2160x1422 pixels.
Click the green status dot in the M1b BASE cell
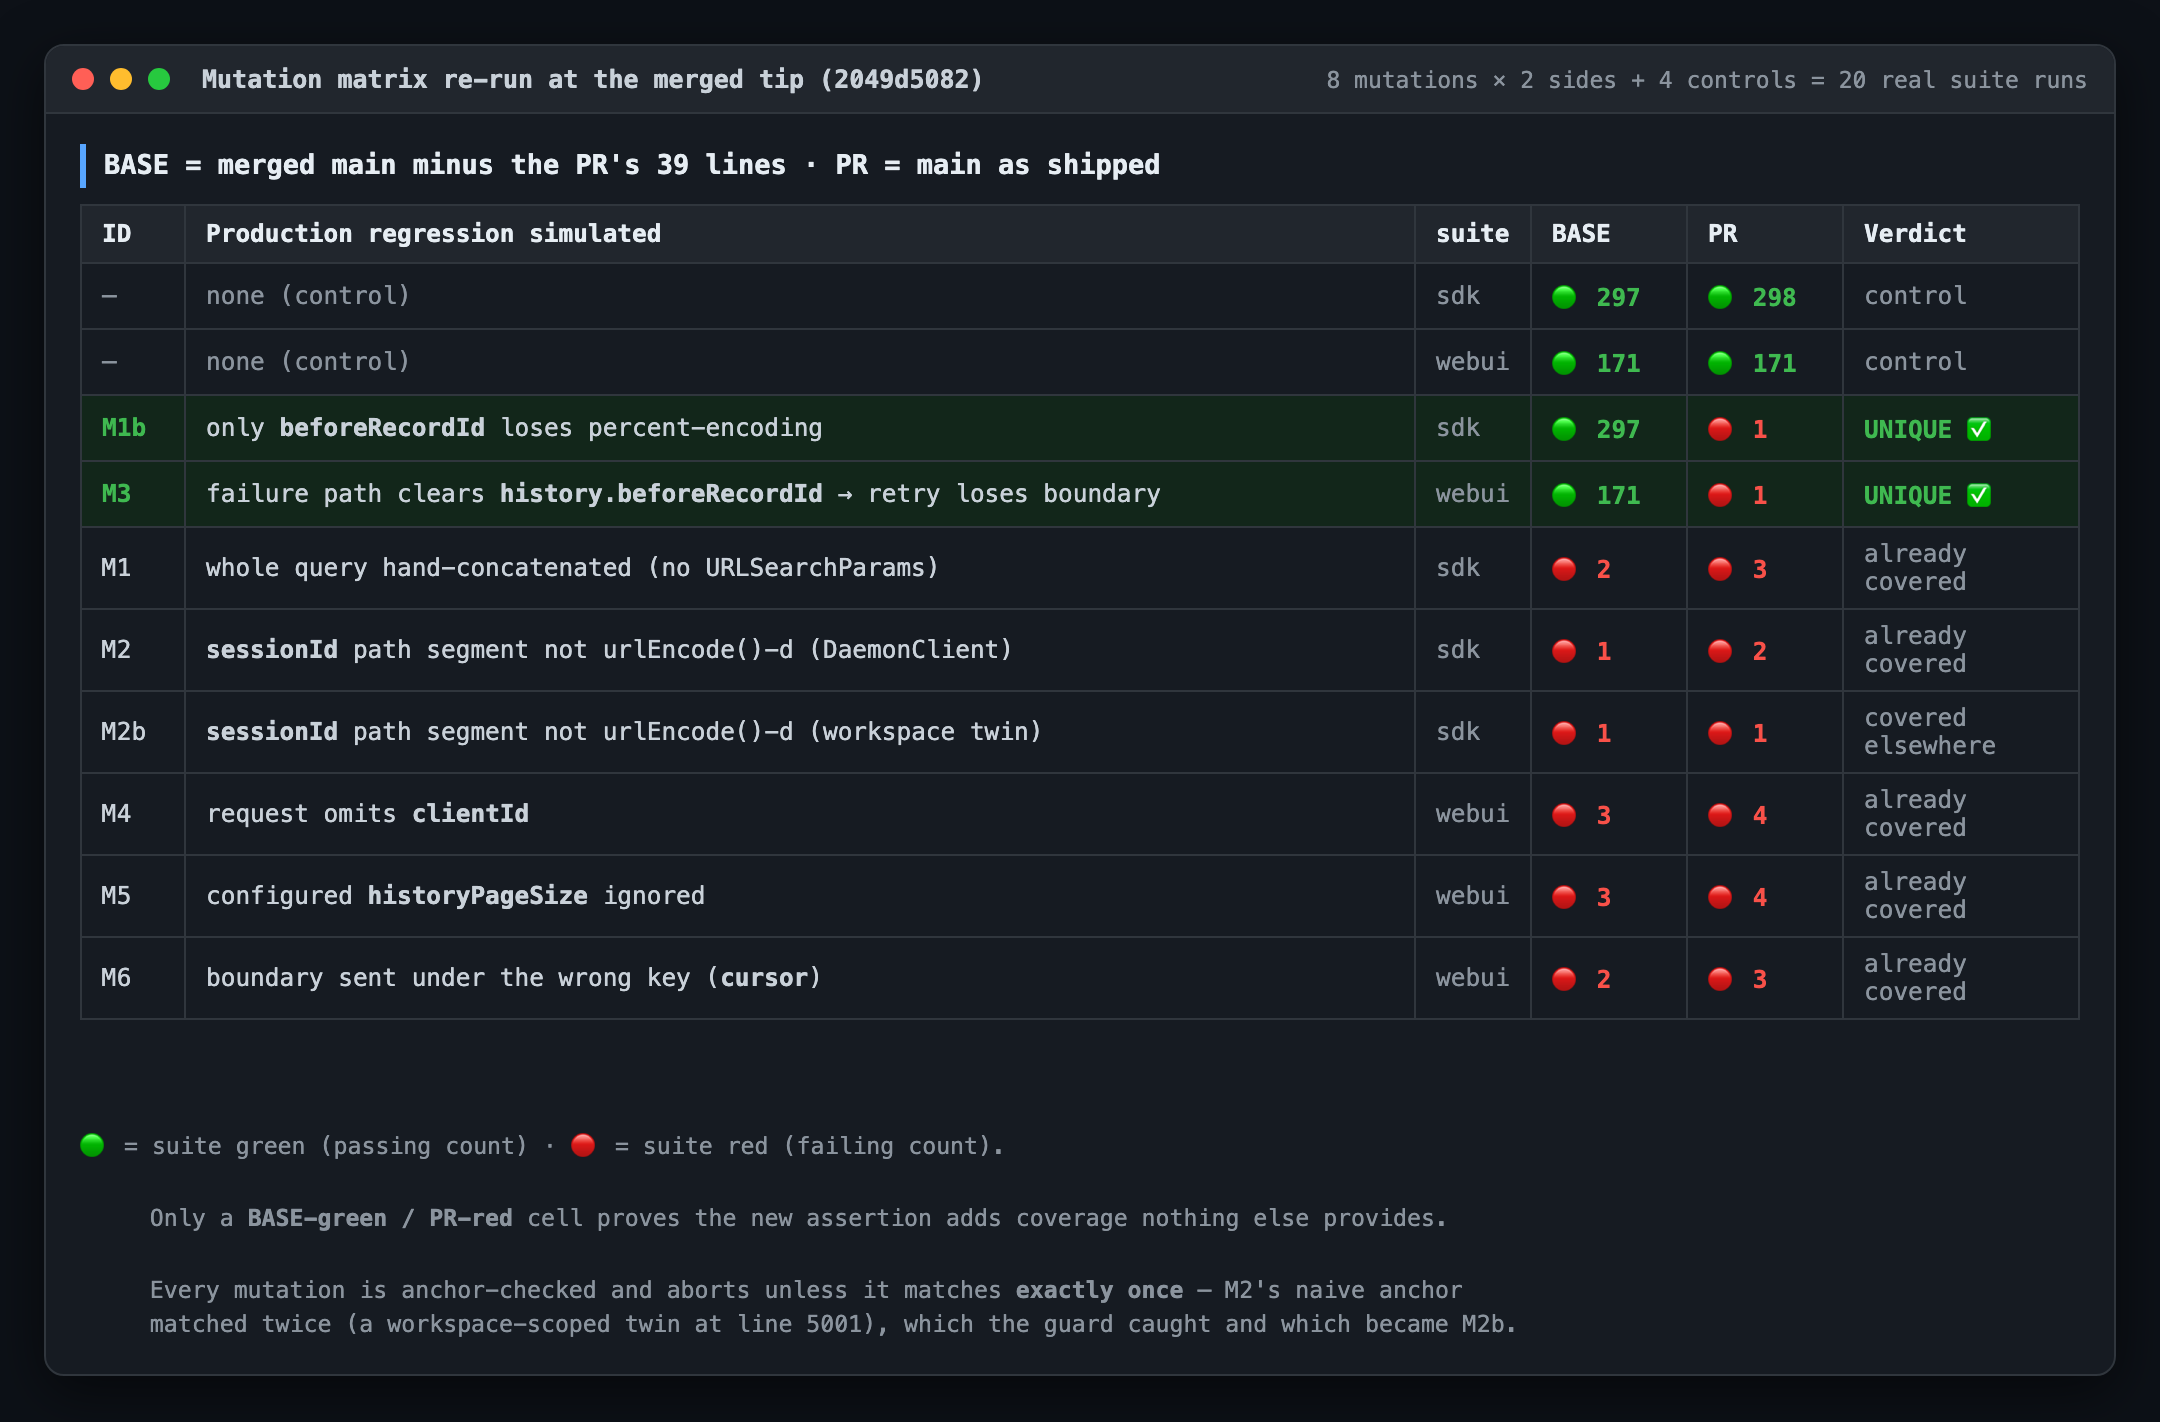pos(1564,429)
